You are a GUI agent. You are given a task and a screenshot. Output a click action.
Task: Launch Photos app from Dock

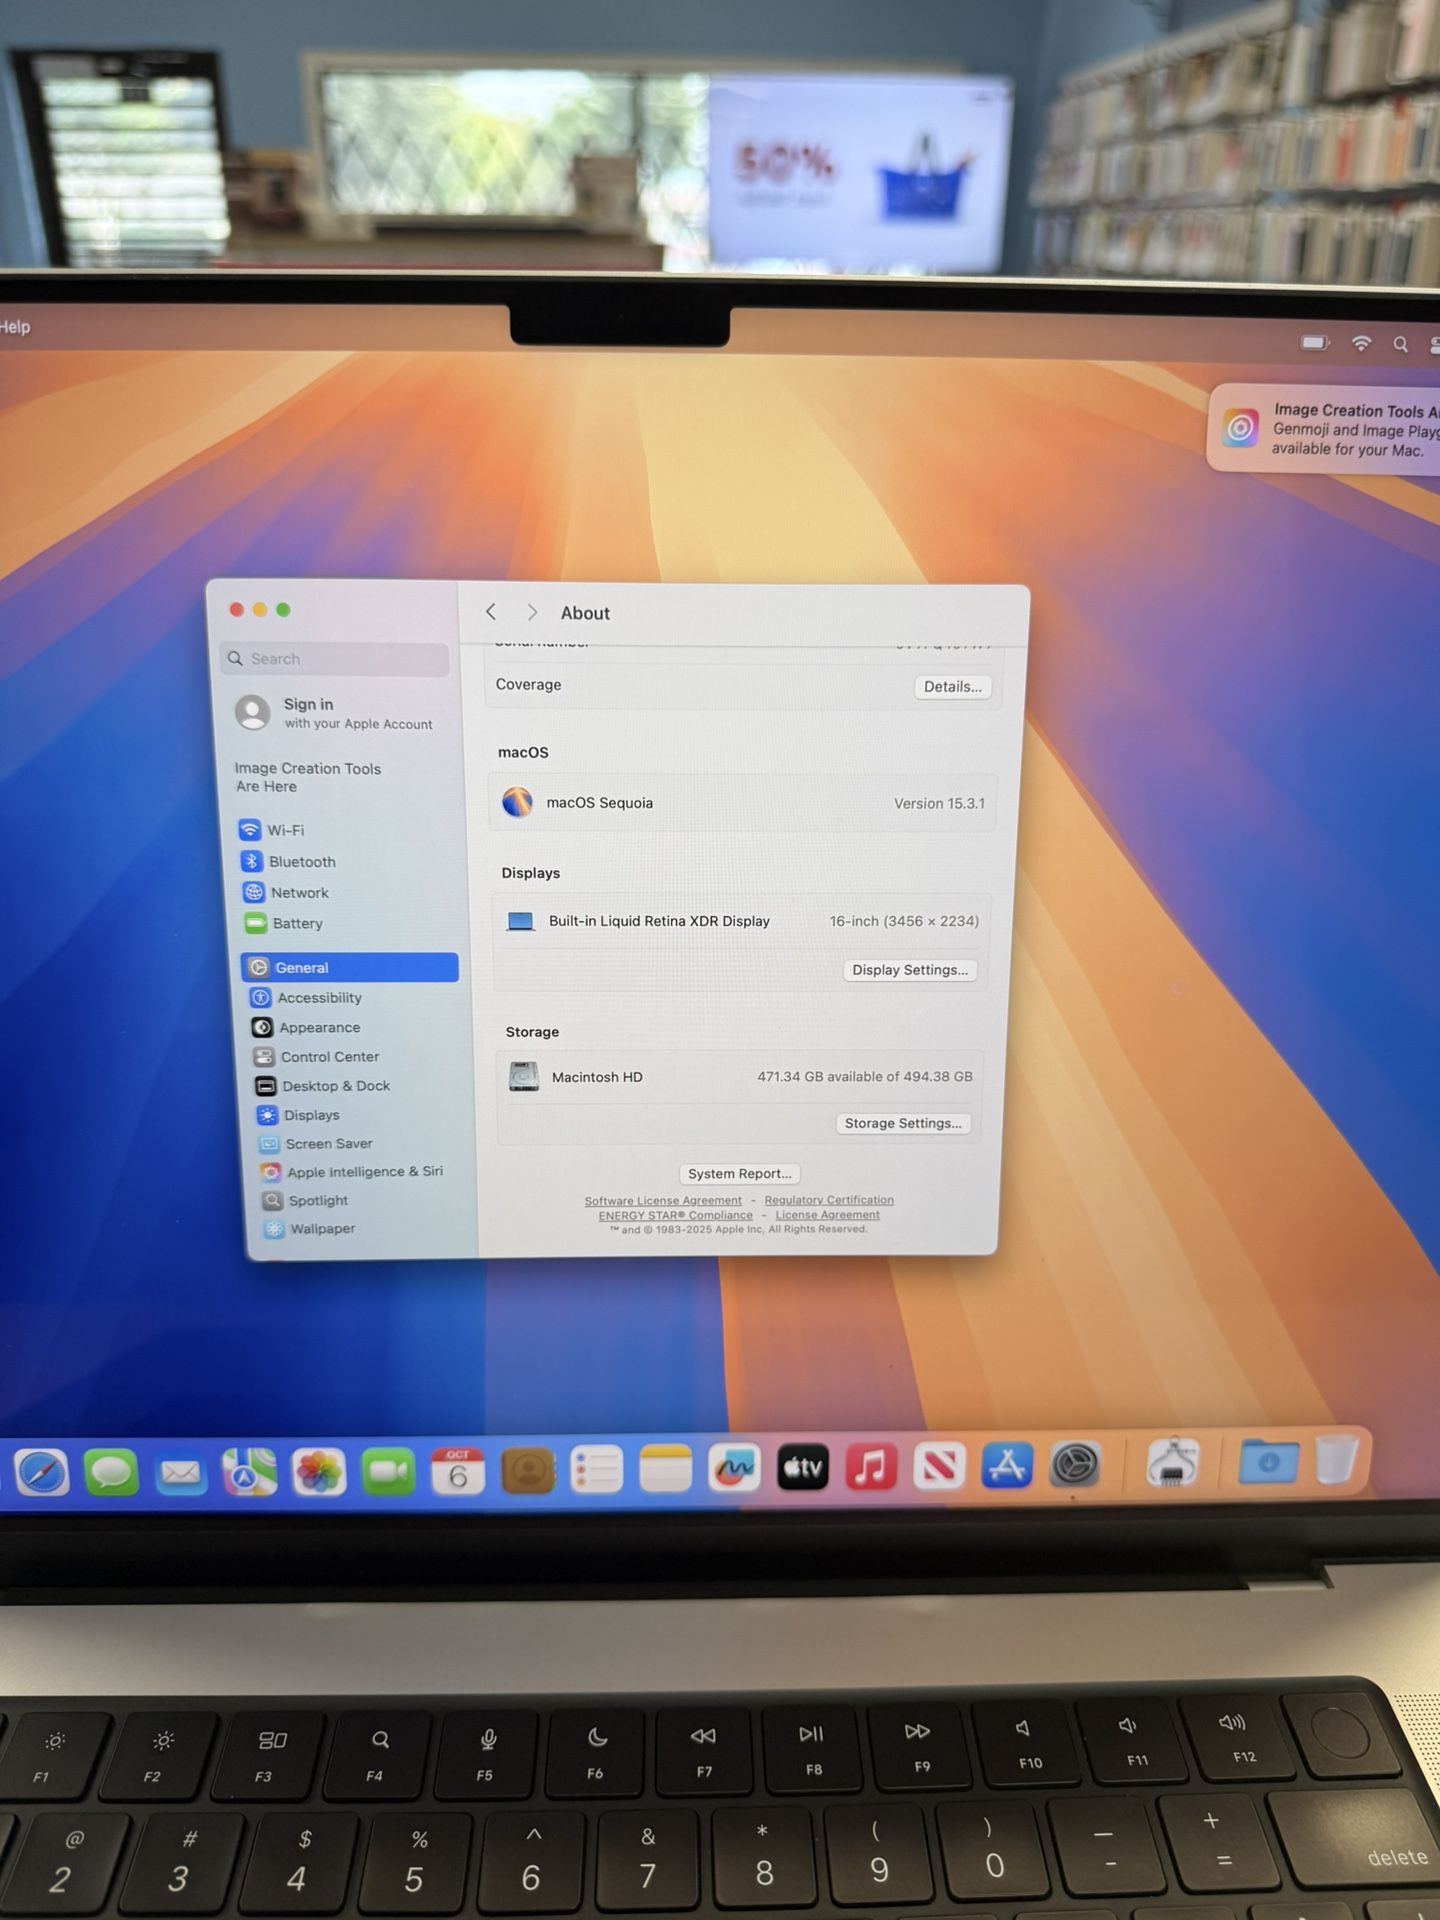click(x=319, y=1472)
